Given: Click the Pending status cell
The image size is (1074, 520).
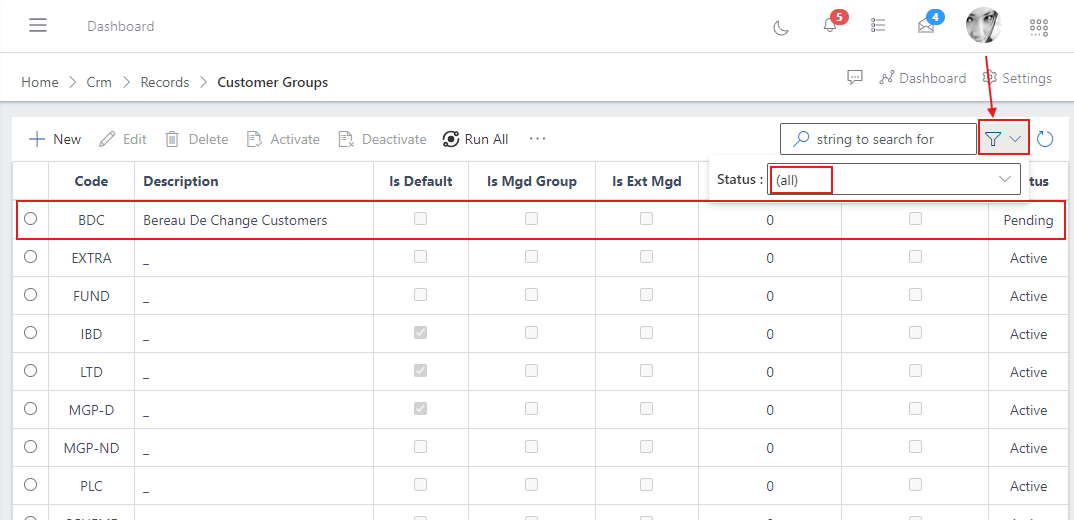Looking at the screenshot, I should 1028,221.
